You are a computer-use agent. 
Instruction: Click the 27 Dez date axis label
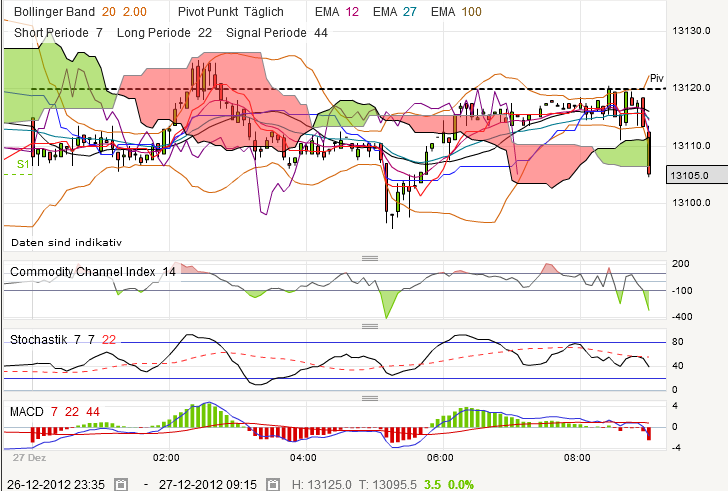click(29, 458)
